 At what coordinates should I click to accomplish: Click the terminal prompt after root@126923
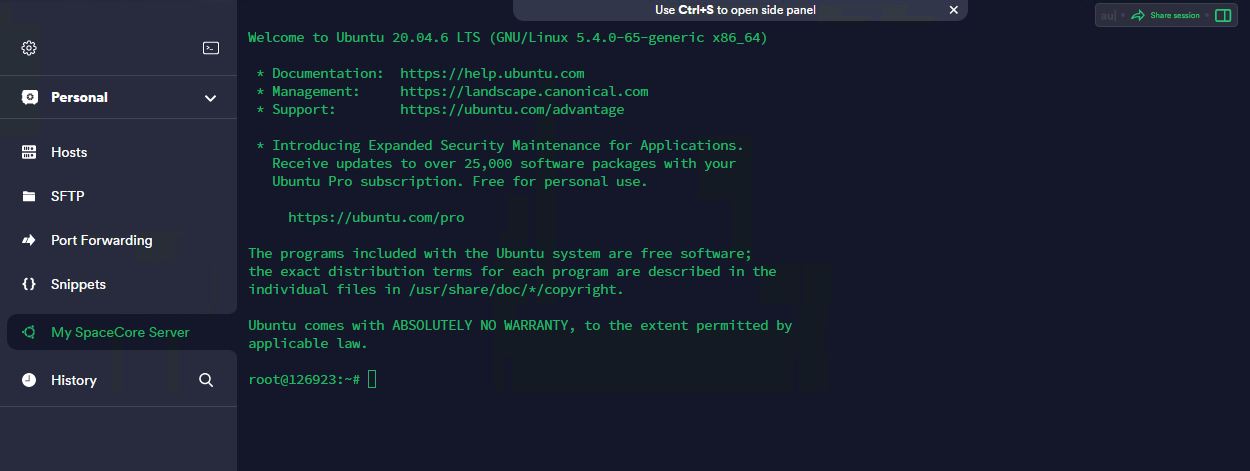pyautogui.click(x=372, y=380)
